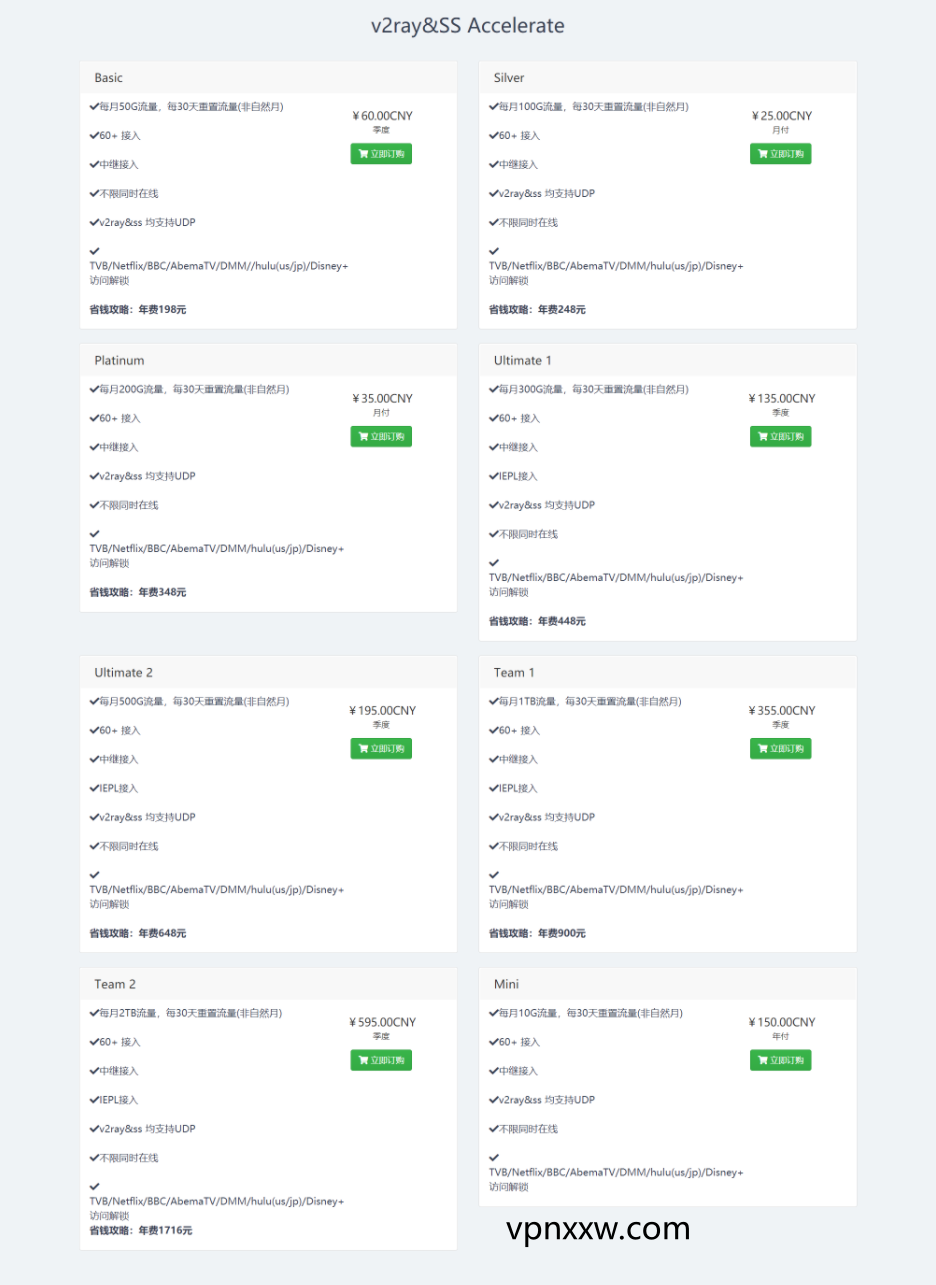Click the Silver plan order button
This screenshot has height=1285, width=936.
point(780,154)
